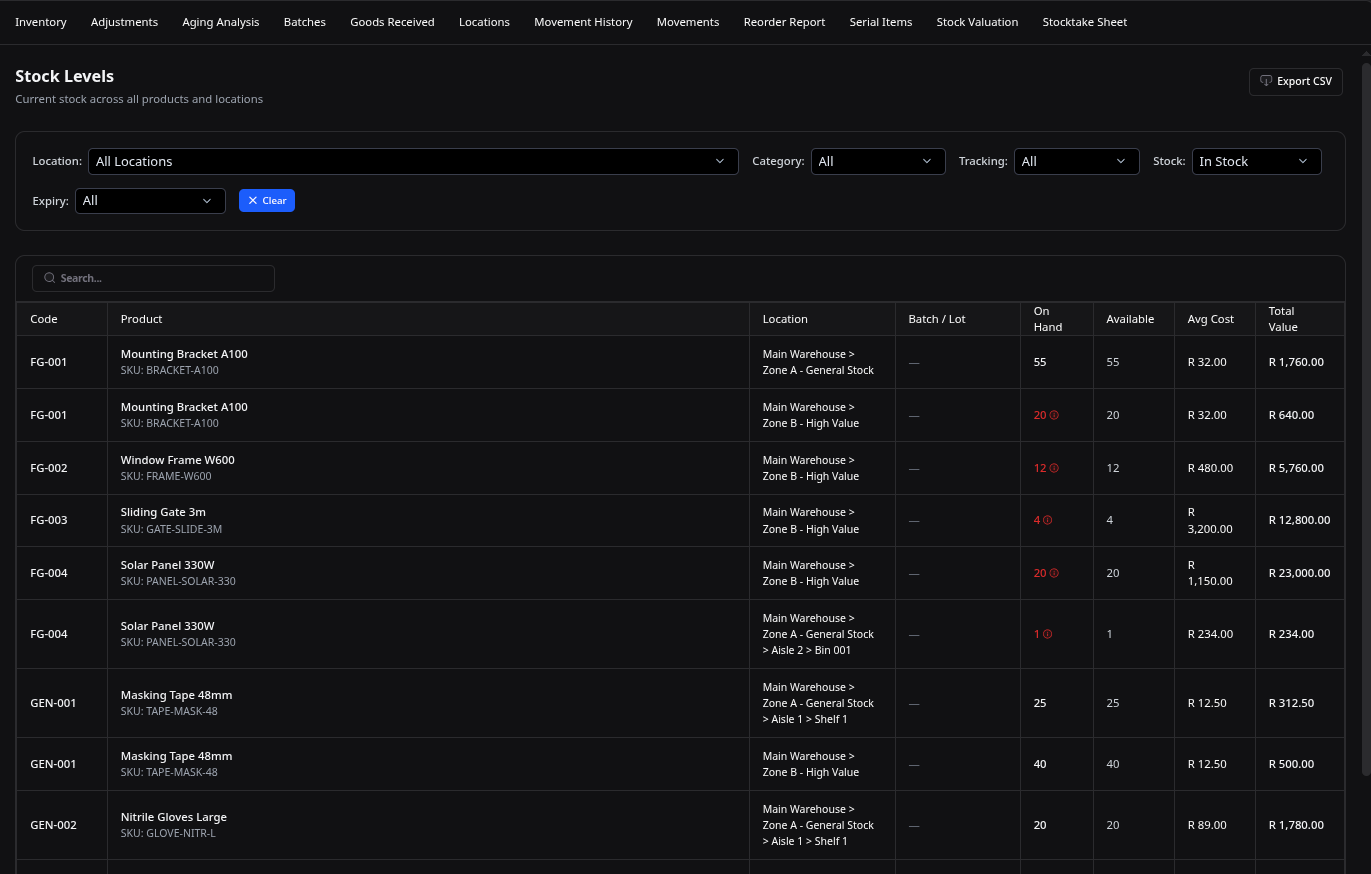Click On Hand value 55
1371x874 pixels.
coord(1040,362)
